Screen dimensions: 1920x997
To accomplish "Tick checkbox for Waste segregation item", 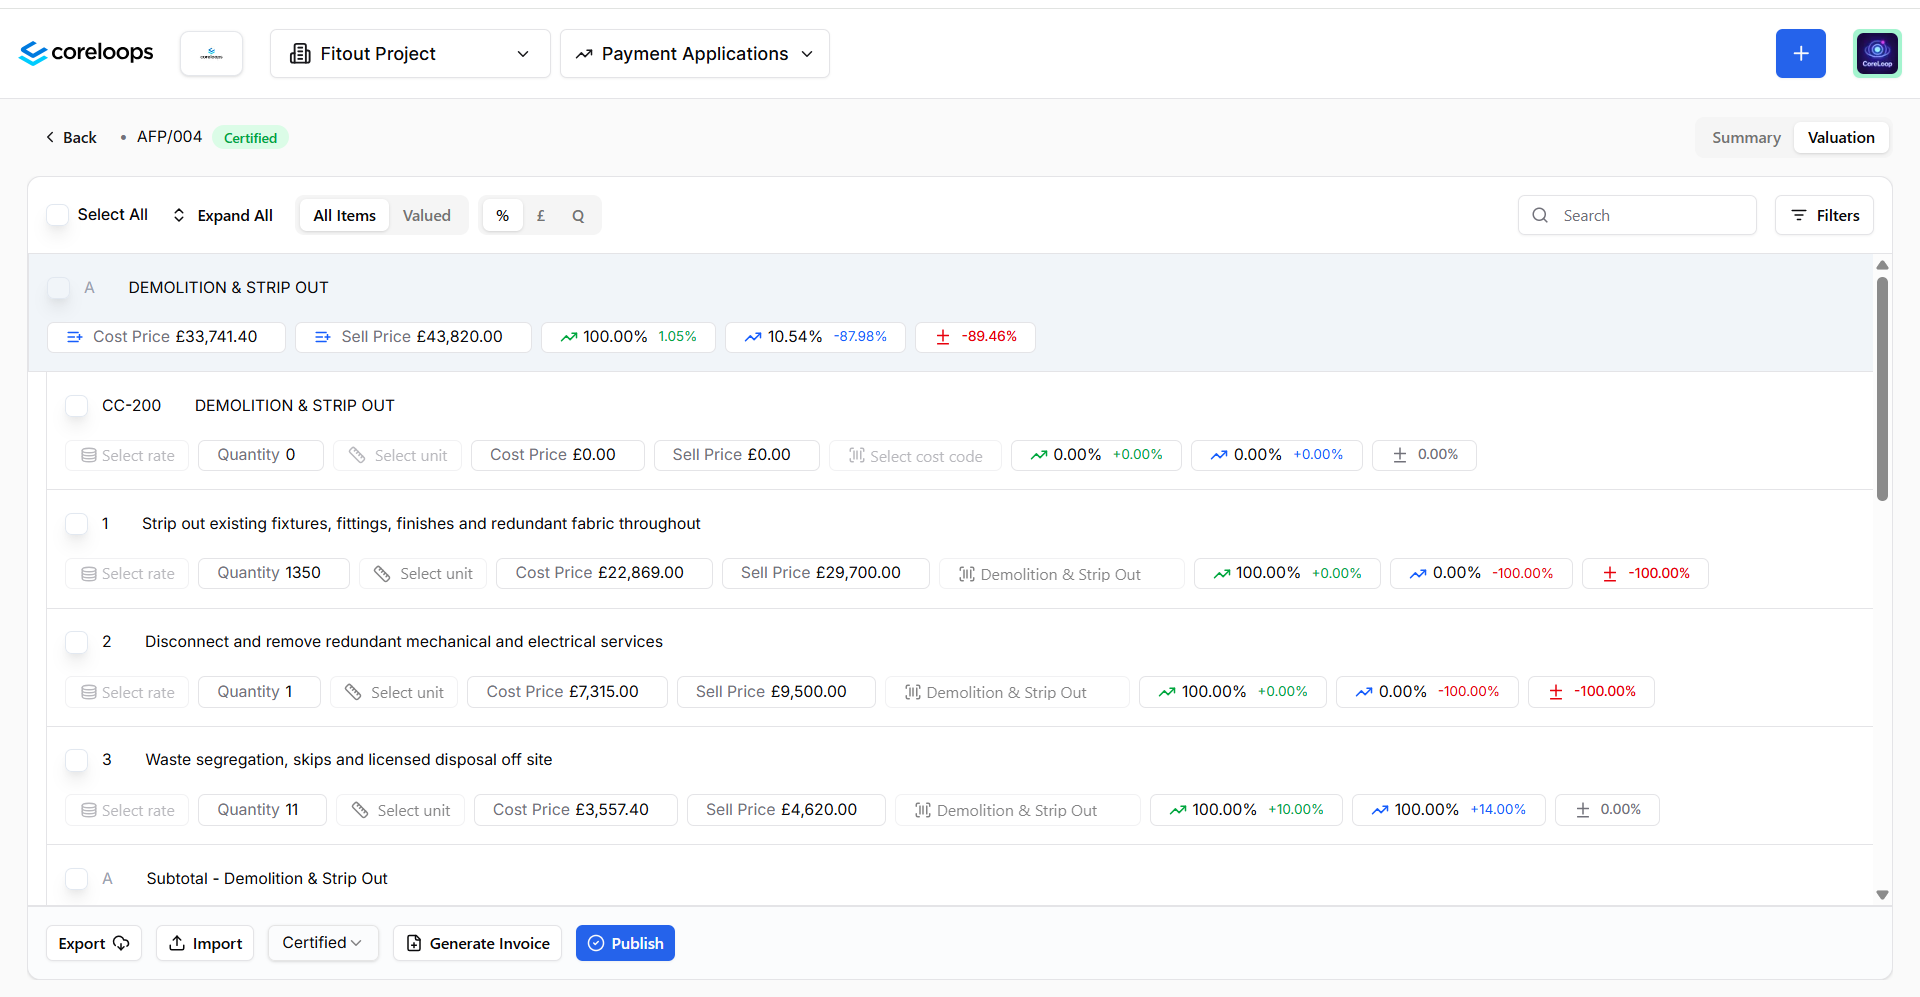I will coord(76,759).
